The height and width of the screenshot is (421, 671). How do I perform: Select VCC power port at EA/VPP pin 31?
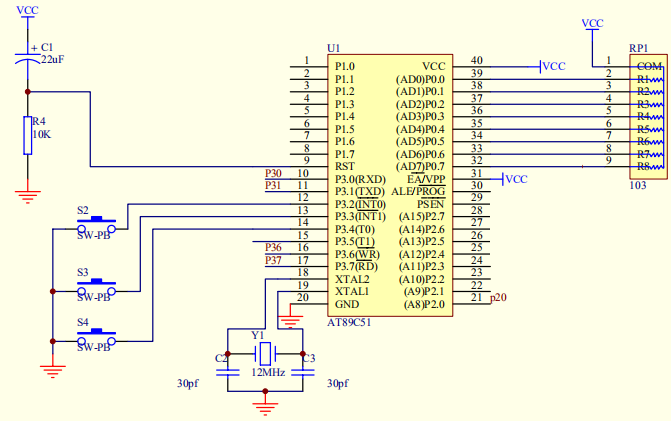[x=515, y=179]
